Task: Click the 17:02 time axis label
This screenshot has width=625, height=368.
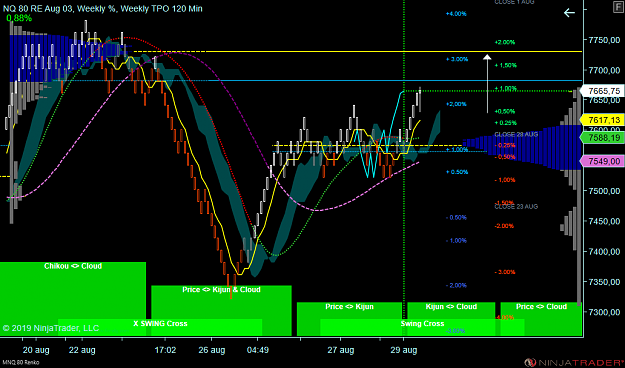Action: pyautogui.click(x=165, y=350)
